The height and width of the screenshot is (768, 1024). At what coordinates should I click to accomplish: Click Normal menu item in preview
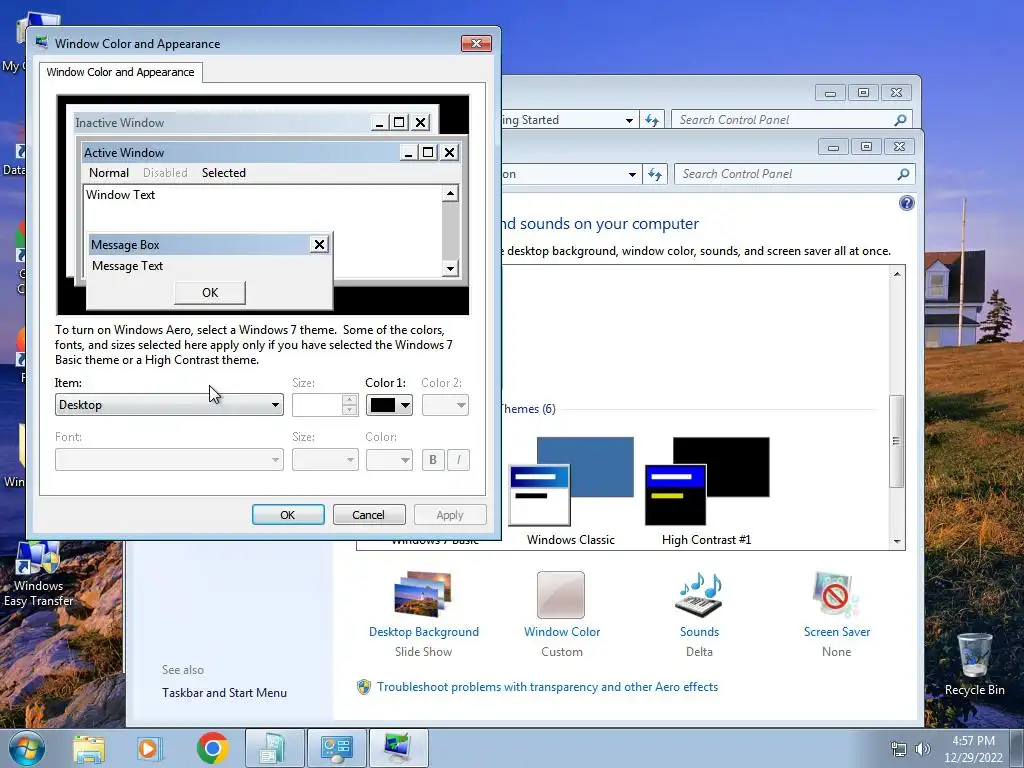[x=108, y=172]
